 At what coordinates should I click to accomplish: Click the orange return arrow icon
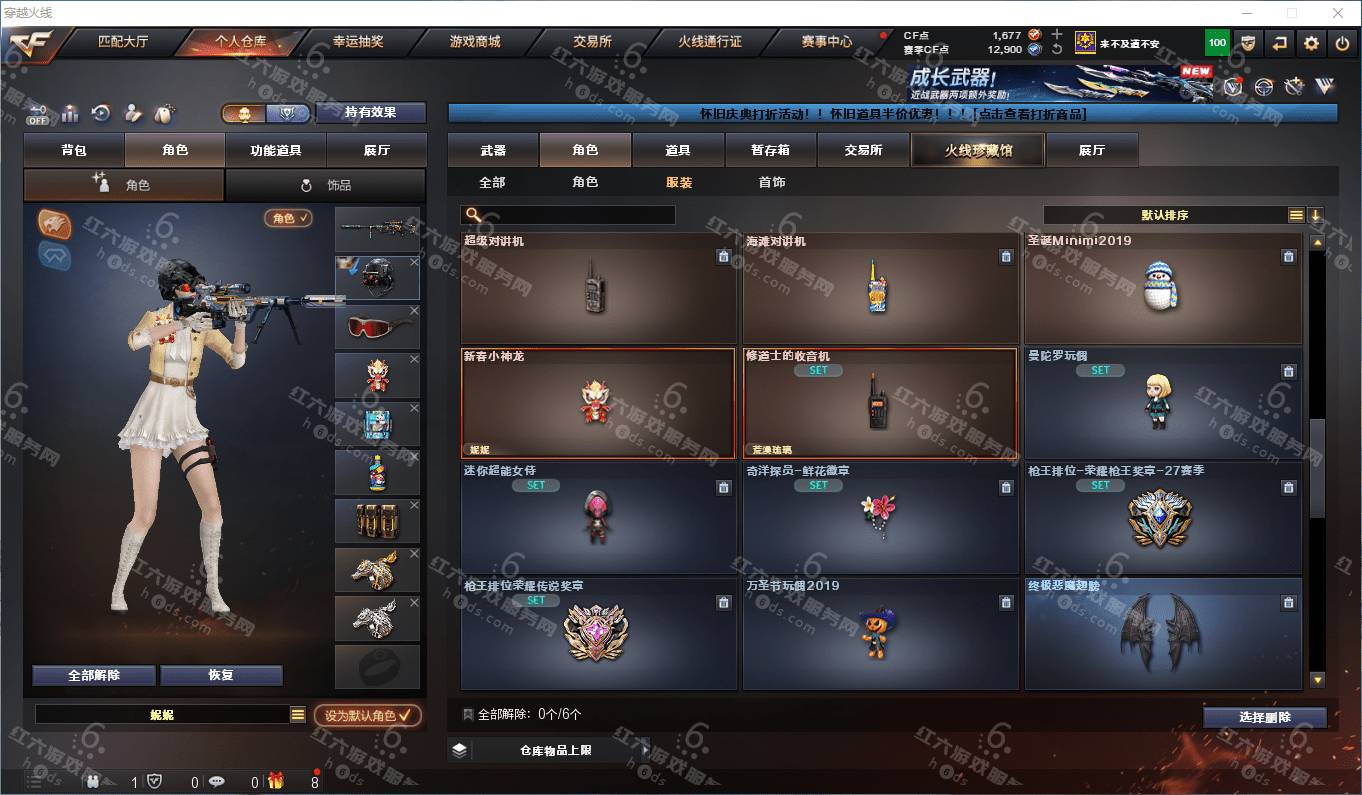[1279, 43]
